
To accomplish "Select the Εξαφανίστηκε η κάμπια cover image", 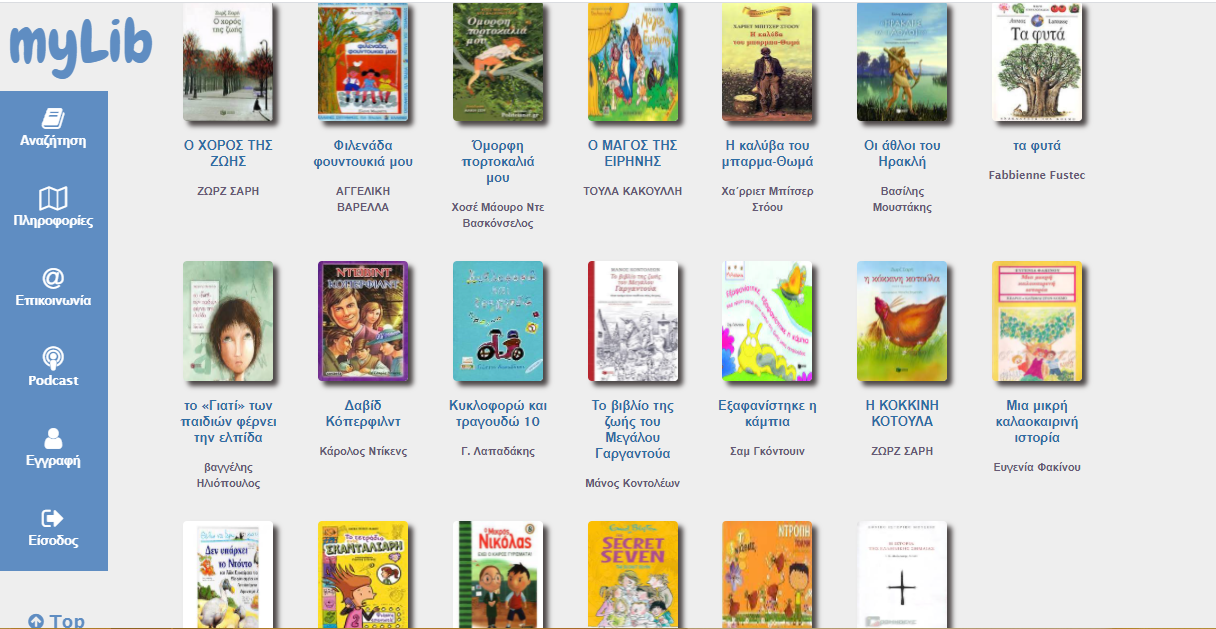I will click(767, 322).
